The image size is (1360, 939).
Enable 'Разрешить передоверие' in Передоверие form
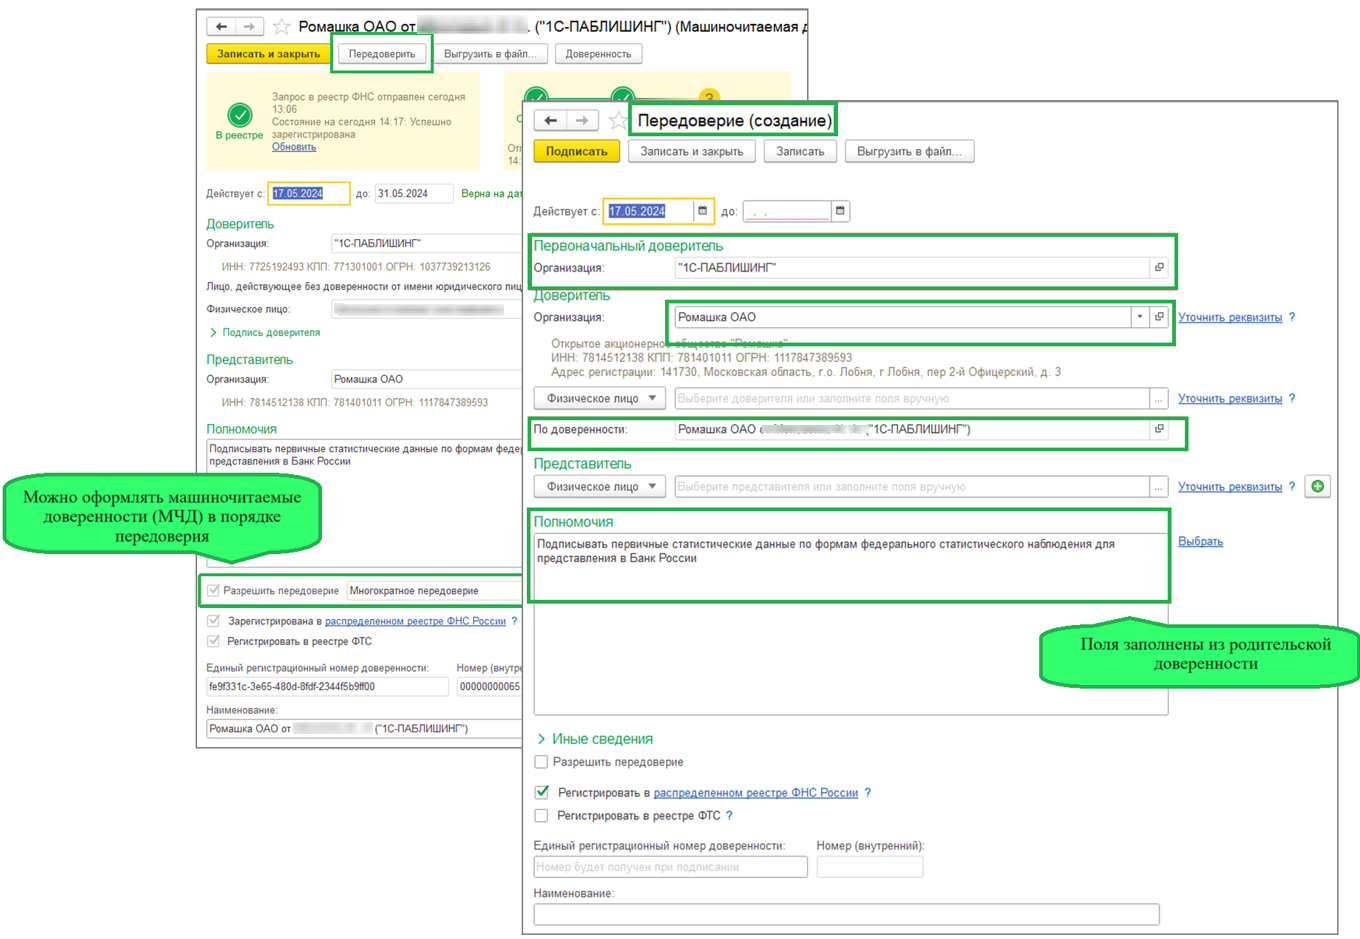(542, 762)
